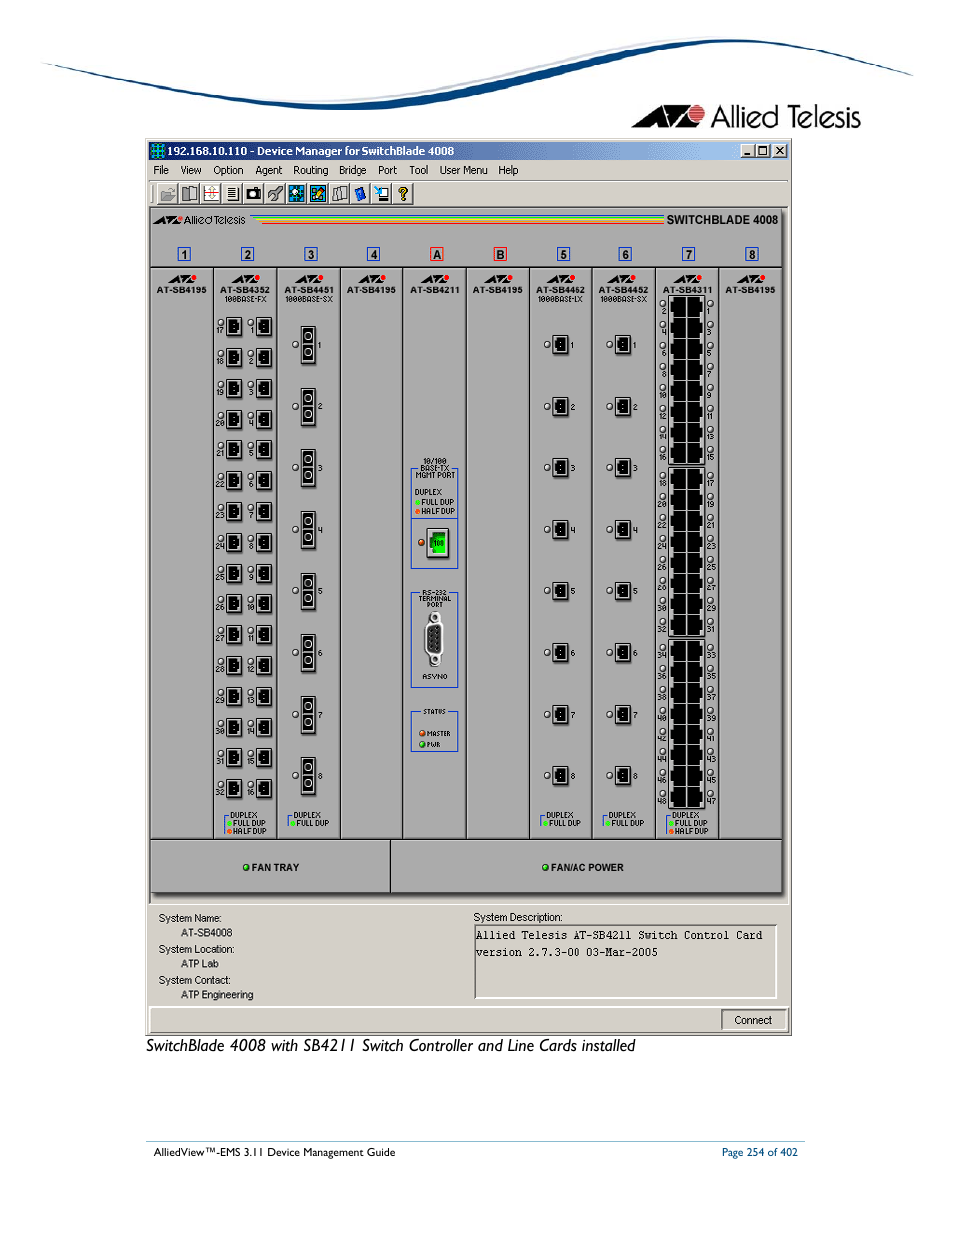Open the Port menu
Image resolution: width=954 pixels, height=1235 pixels.
point(388,170)
